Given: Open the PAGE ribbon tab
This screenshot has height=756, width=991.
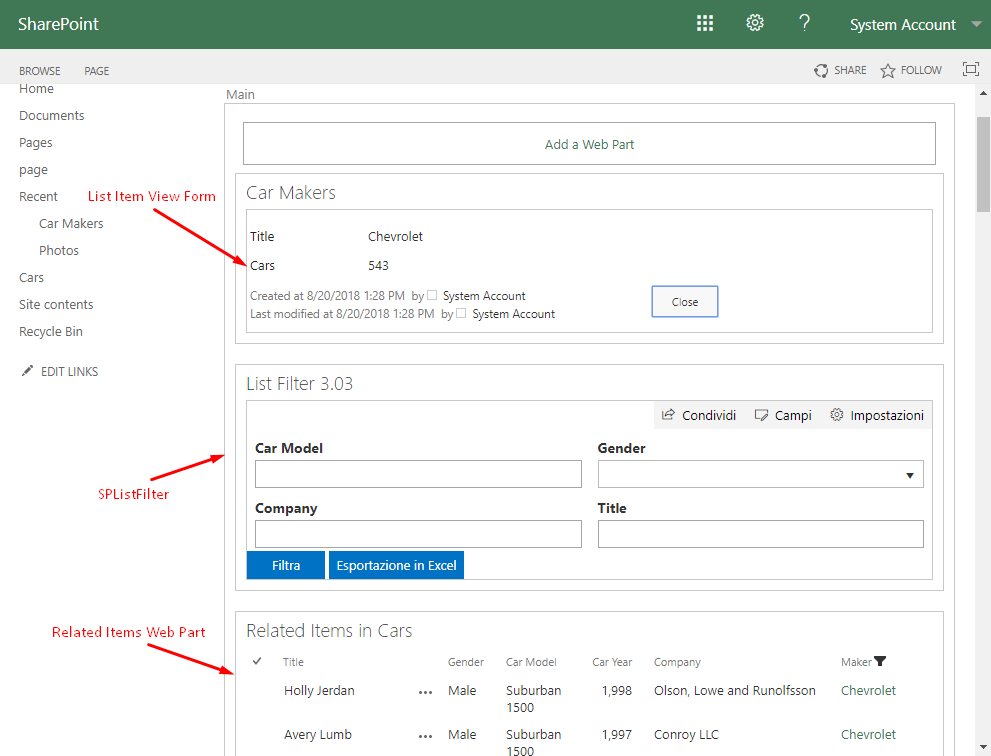Looking at the screenshot, I should tap(97, 71).
